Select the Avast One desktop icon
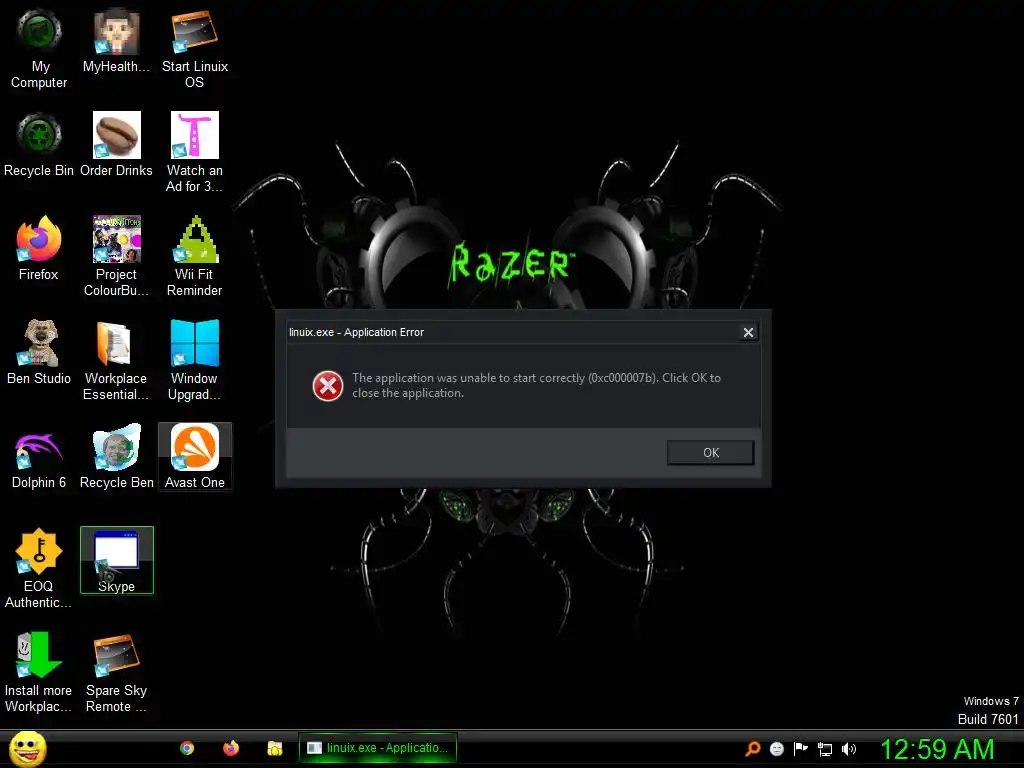Viewport: 1024px width, 768px height. (195, 457)
